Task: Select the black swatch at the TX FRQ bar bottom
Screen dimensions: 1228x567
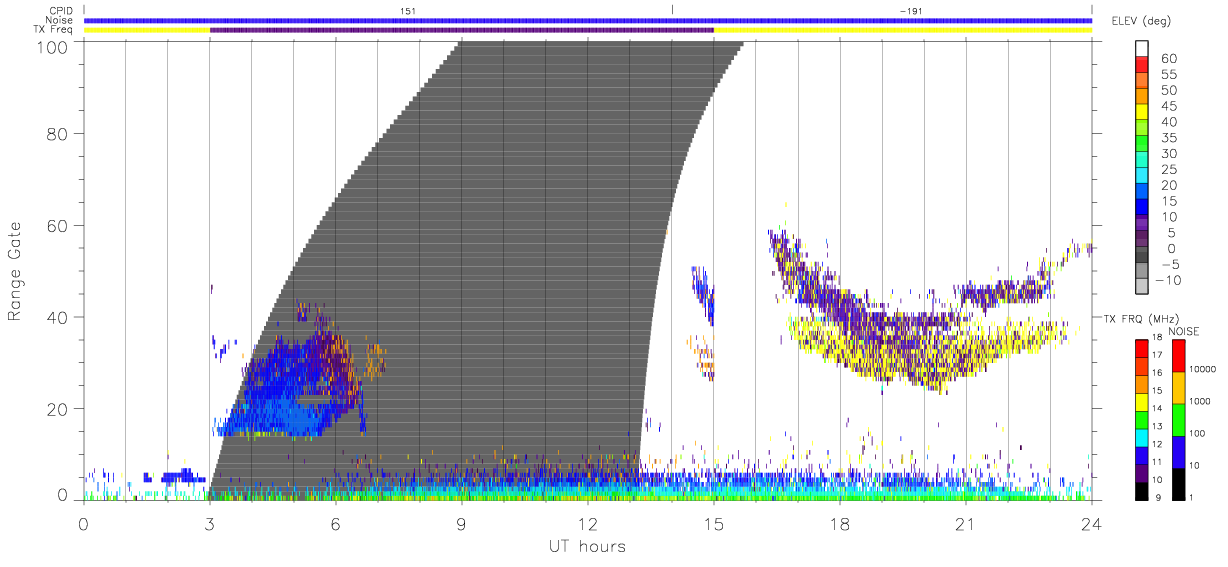Action: [x=1141, y=489]
